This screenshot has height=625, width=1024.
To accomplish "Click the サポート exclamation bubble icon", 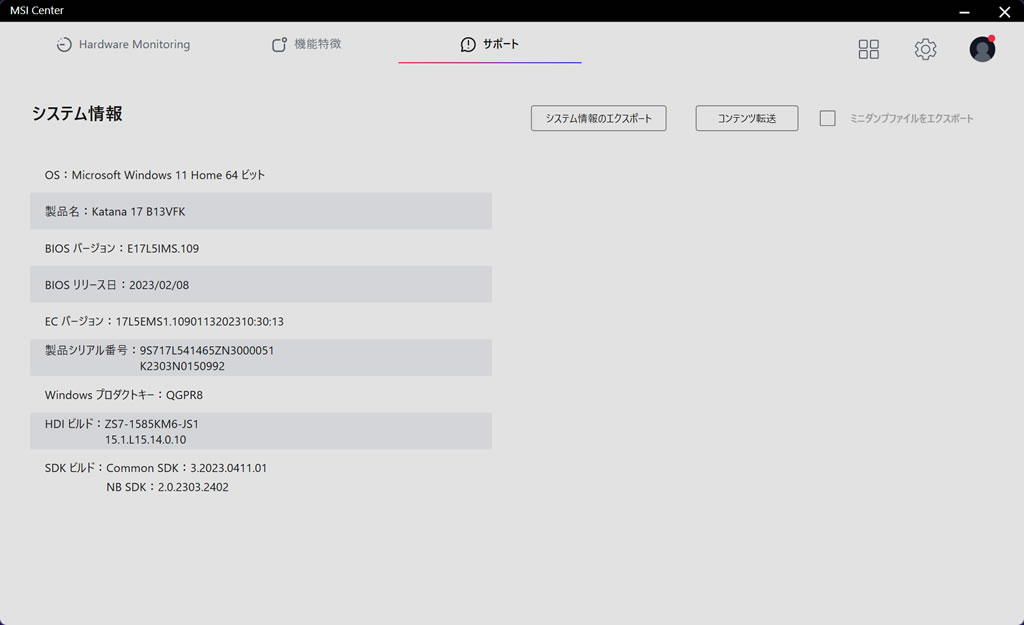I will 468,44.
